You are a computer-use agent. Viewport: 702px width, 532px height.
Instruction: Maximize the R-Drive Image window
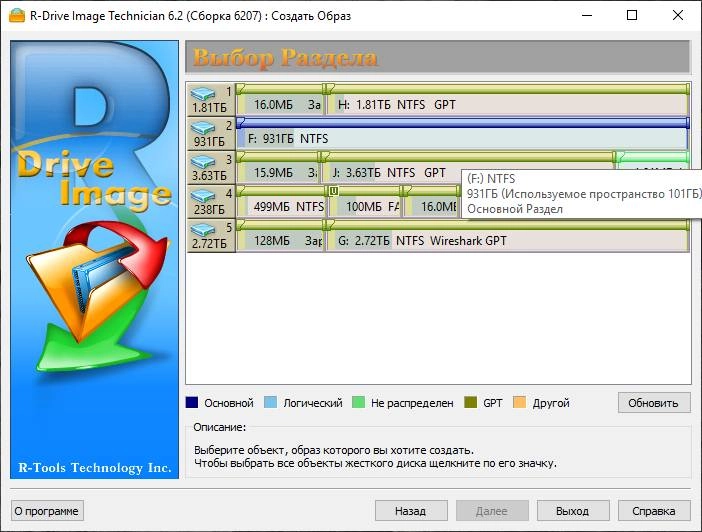(x=632, y=15)
